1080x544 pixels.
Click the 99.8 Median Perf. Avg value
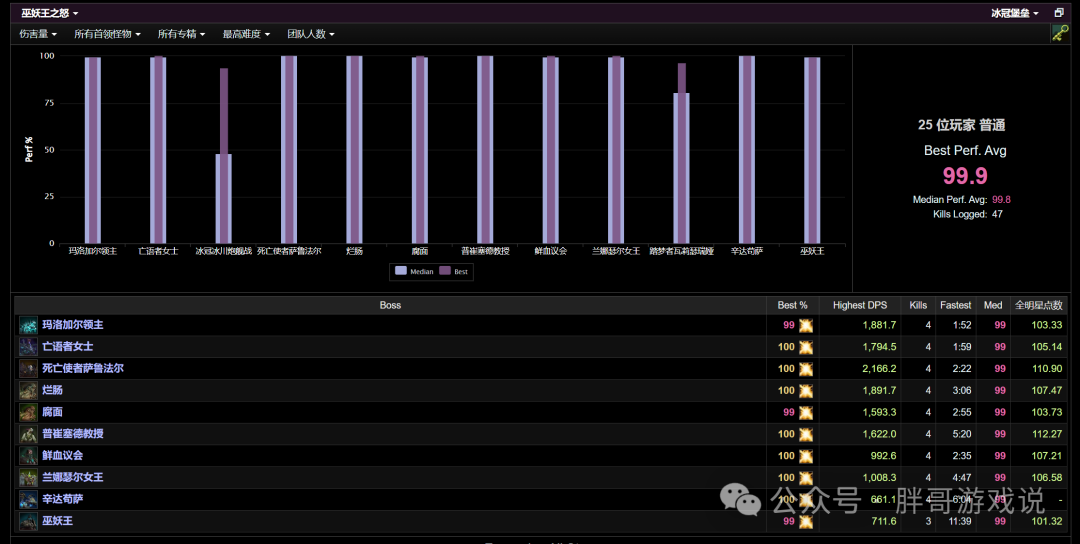click(x=1001, y=200)
